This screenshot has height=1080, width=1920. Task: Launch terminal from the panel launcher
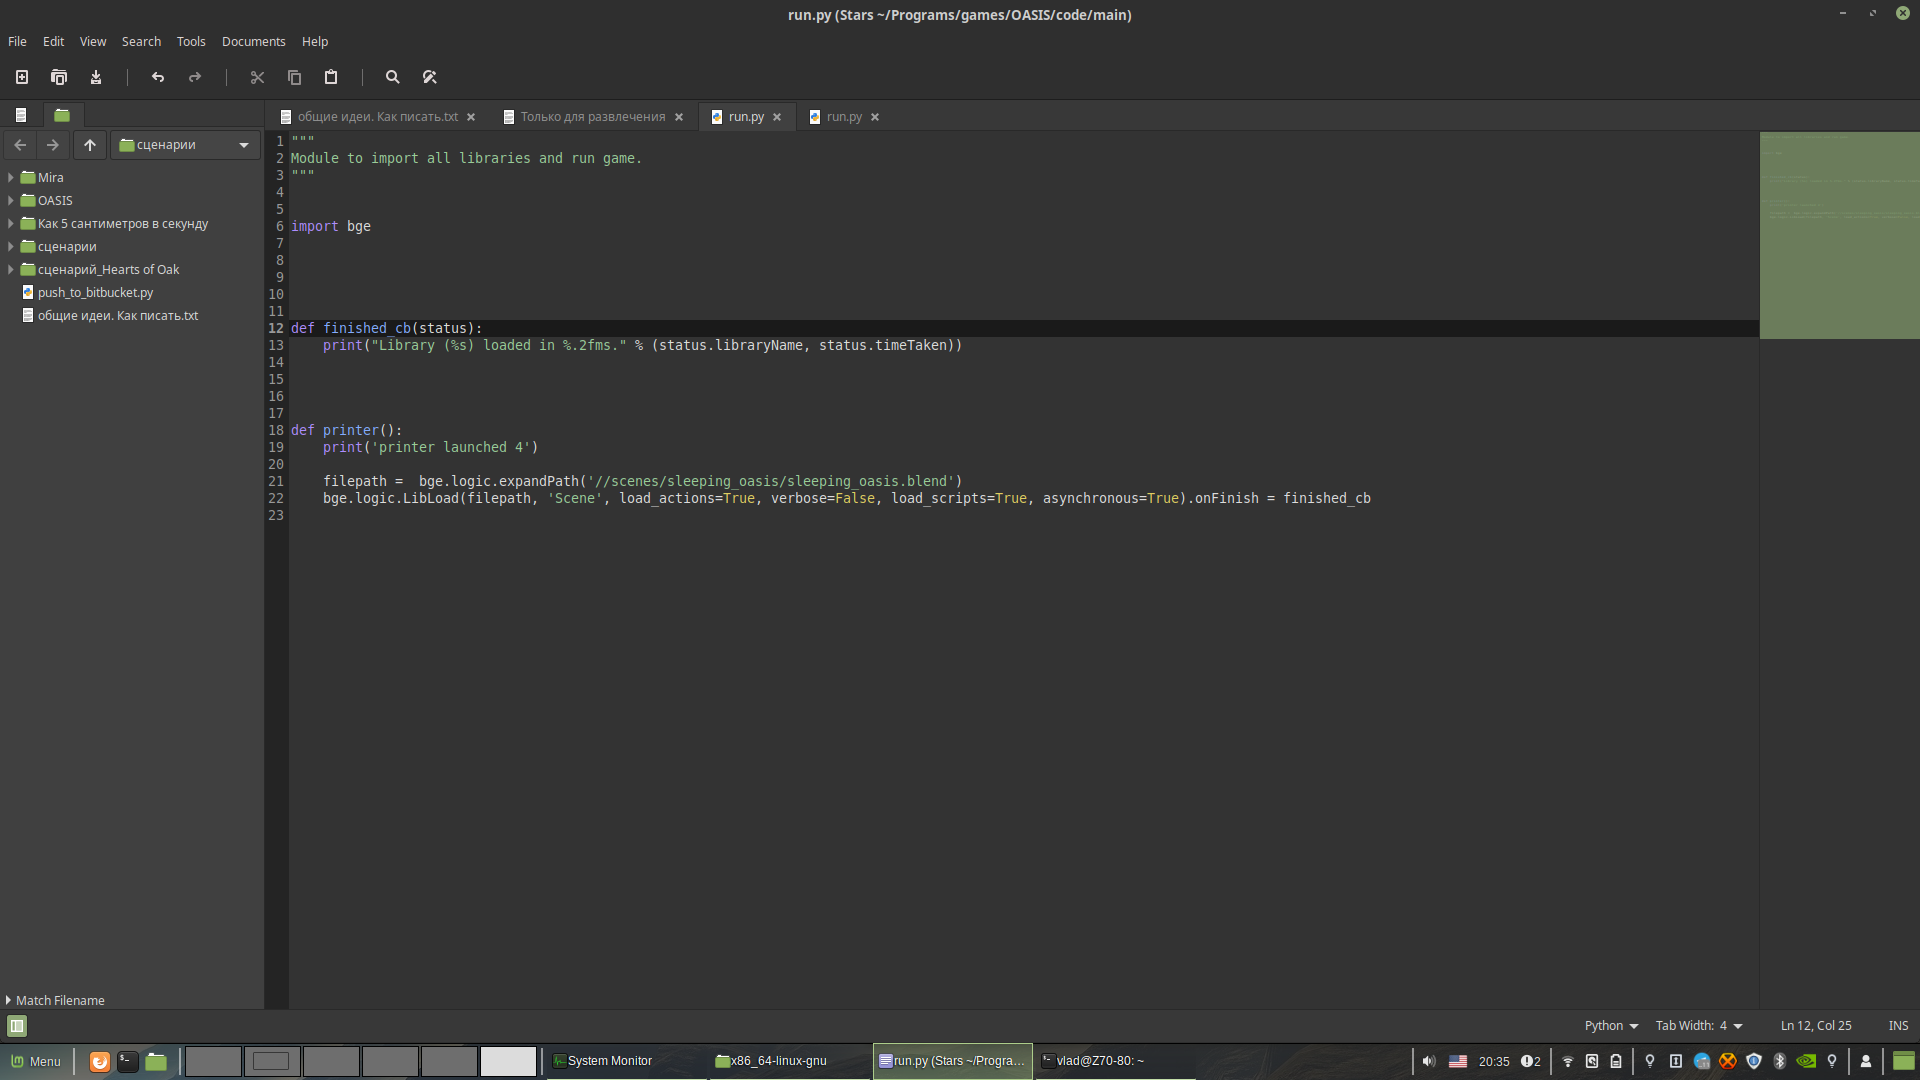point(128,1061)
